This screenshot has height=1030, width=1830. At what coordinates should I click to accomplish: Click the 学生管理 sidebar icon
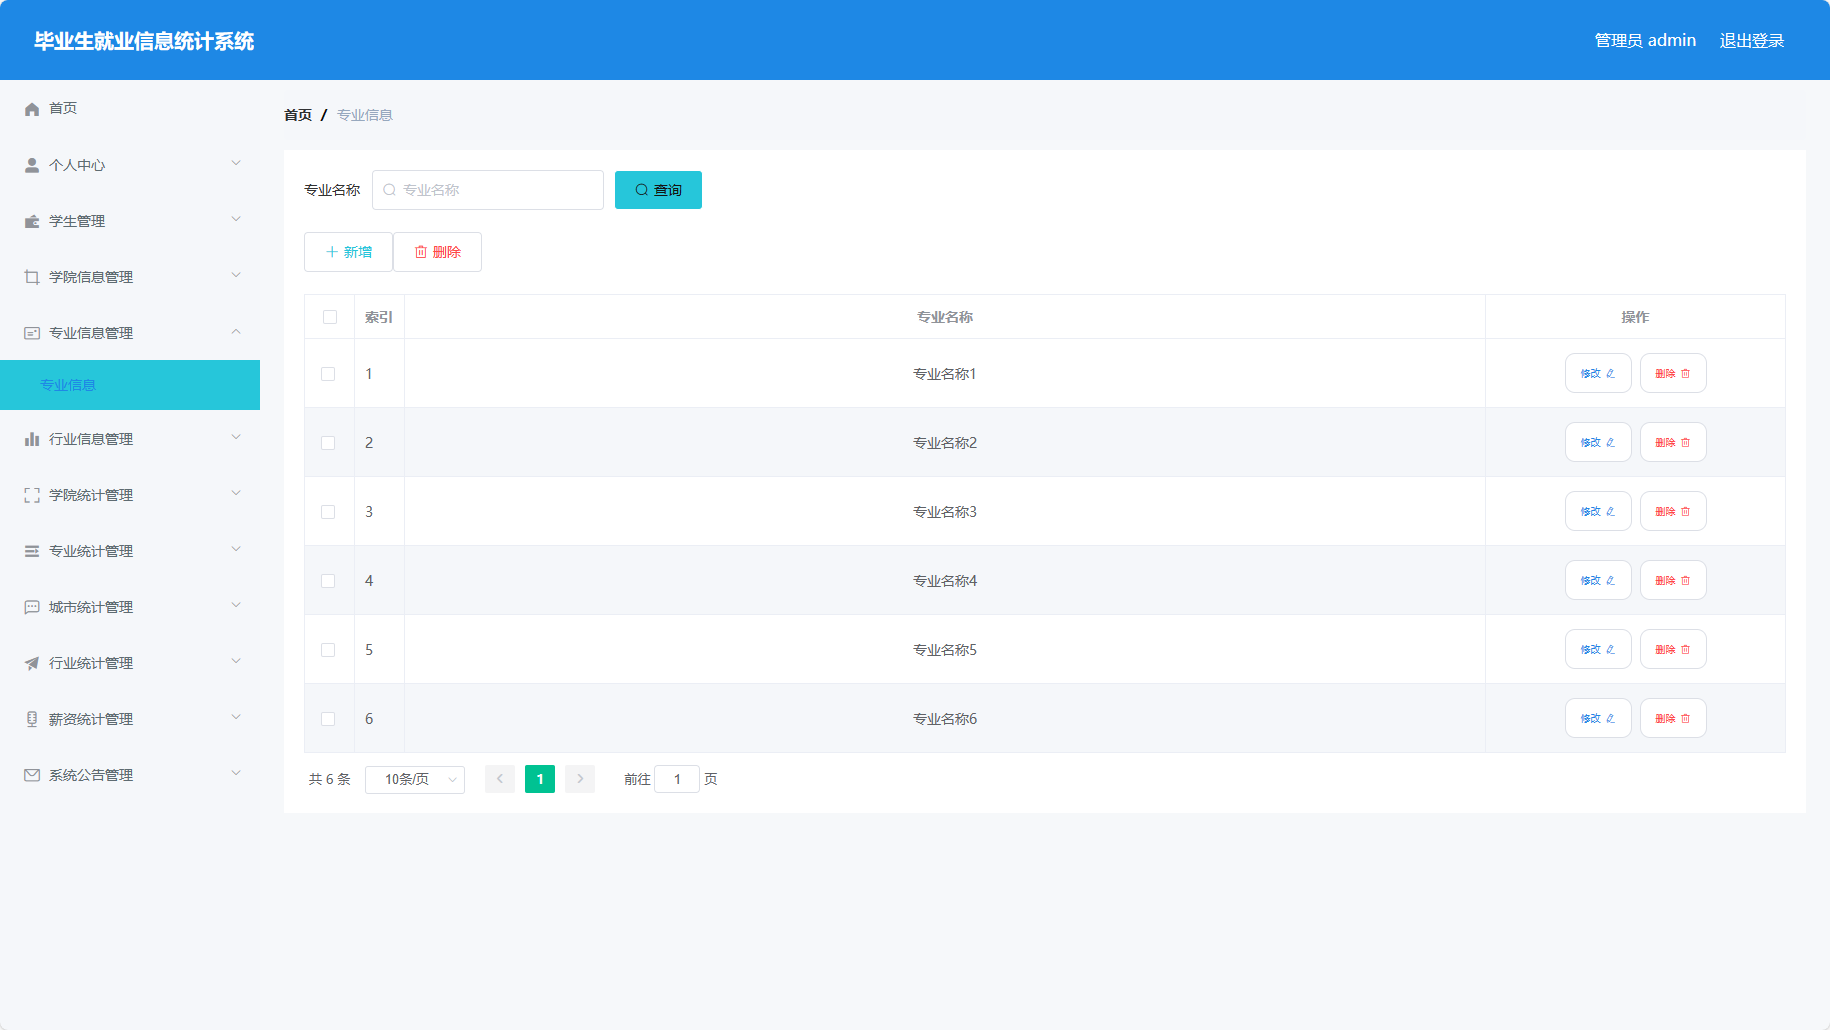(x=32, y=221)
